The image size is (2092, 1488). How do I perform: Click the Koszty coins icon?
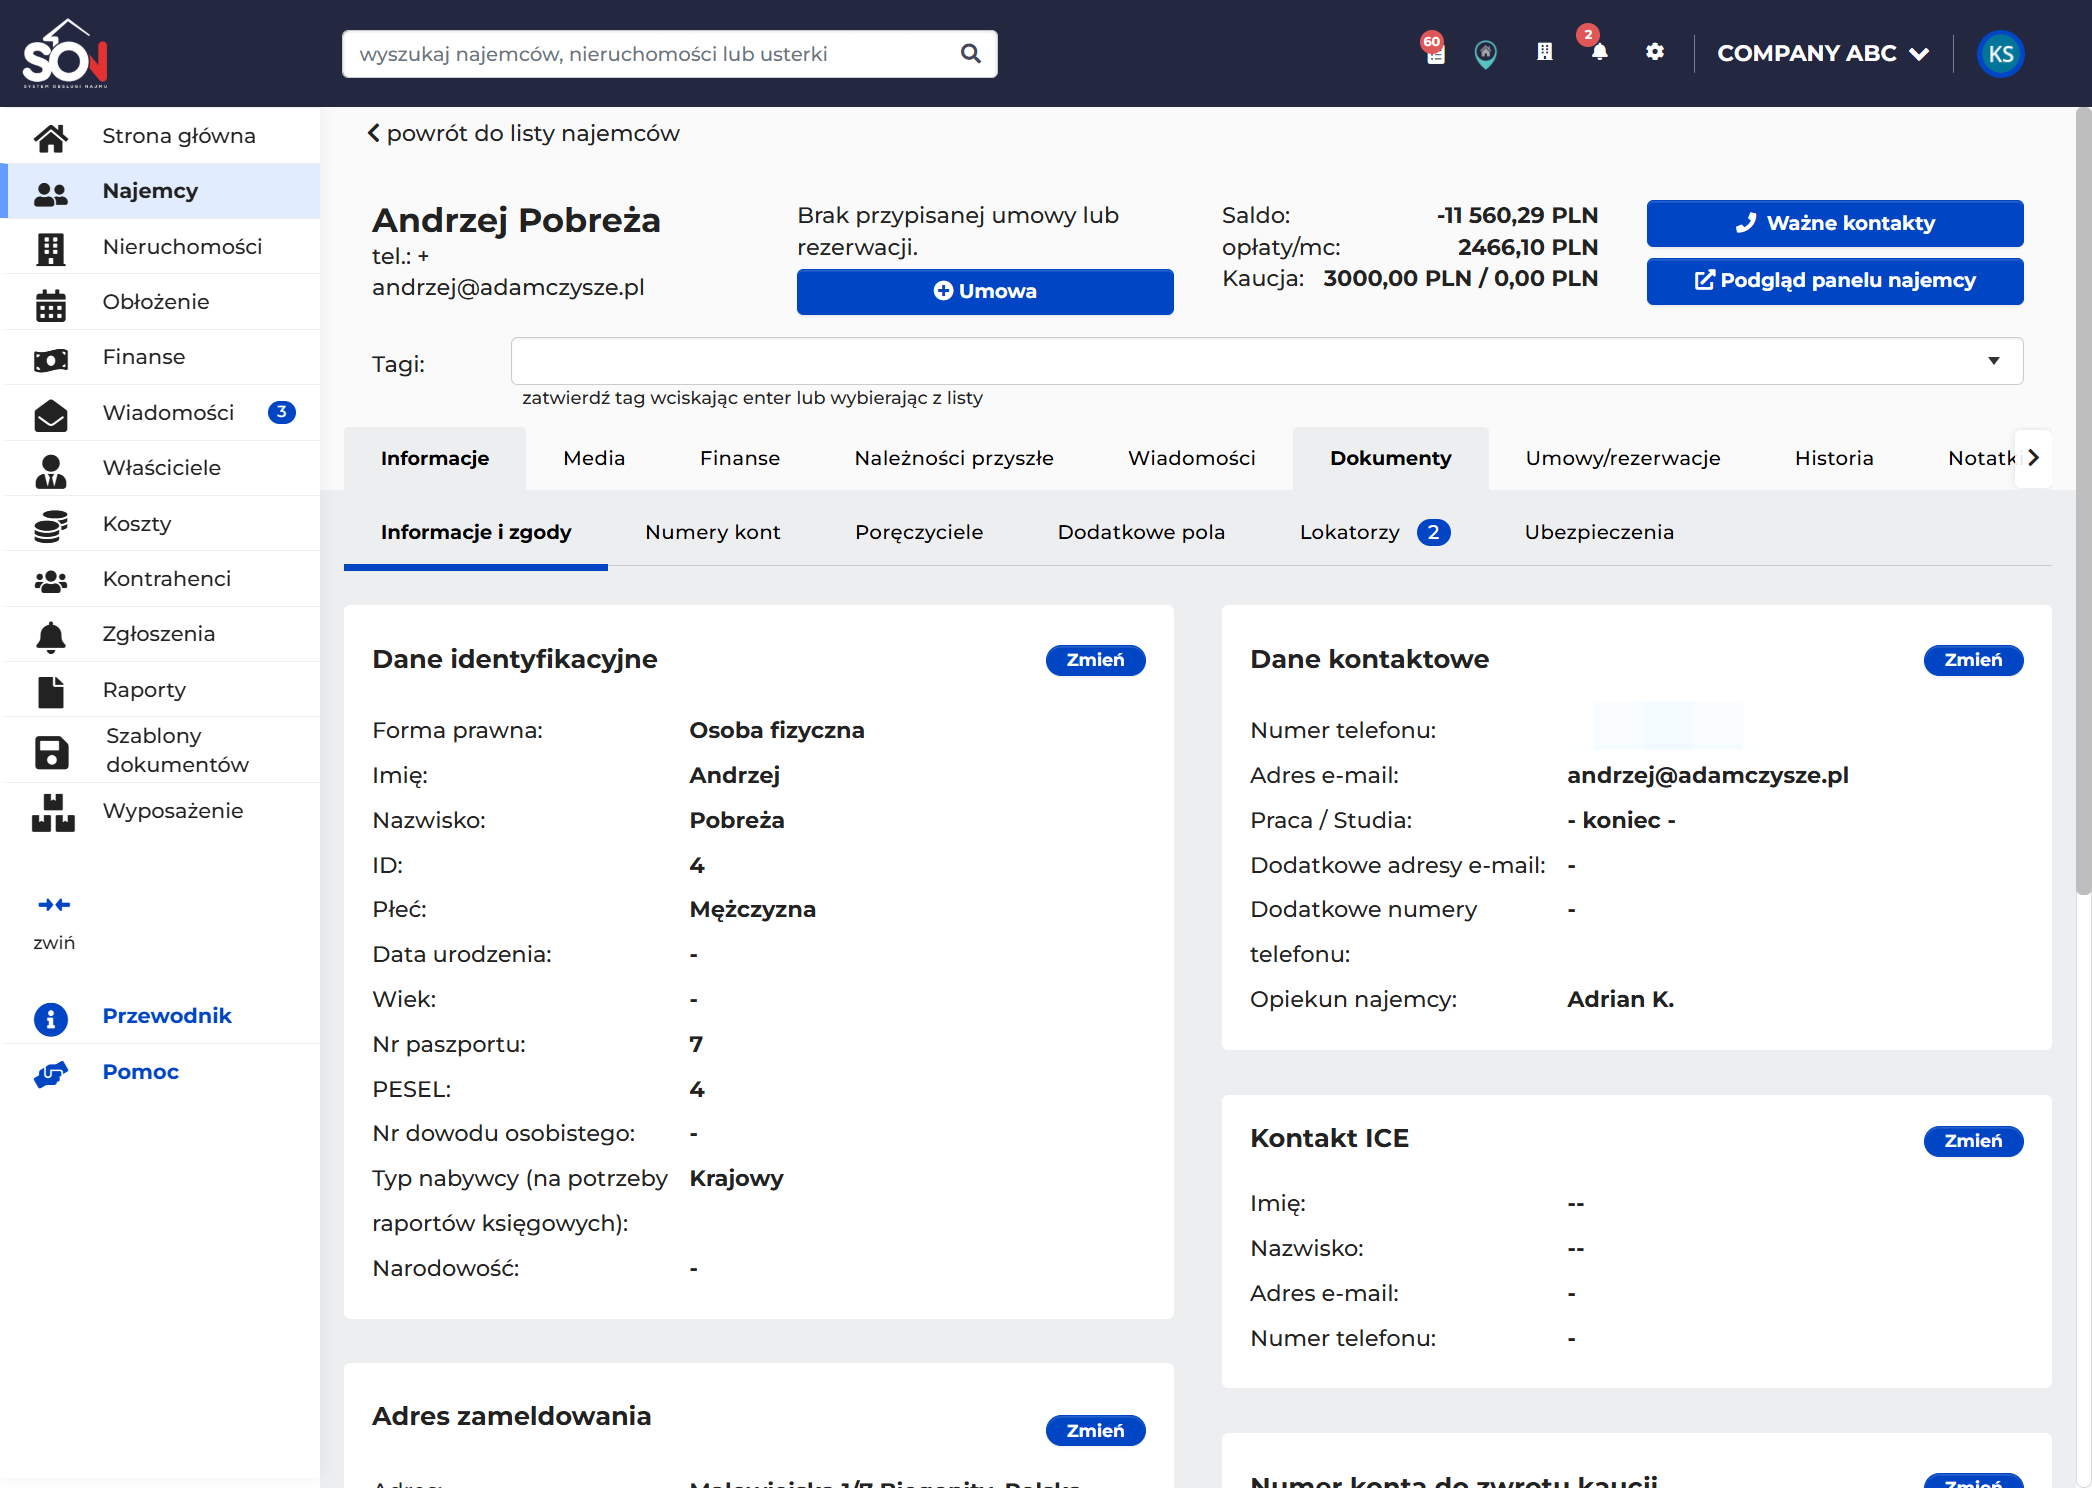click(51, 526)
